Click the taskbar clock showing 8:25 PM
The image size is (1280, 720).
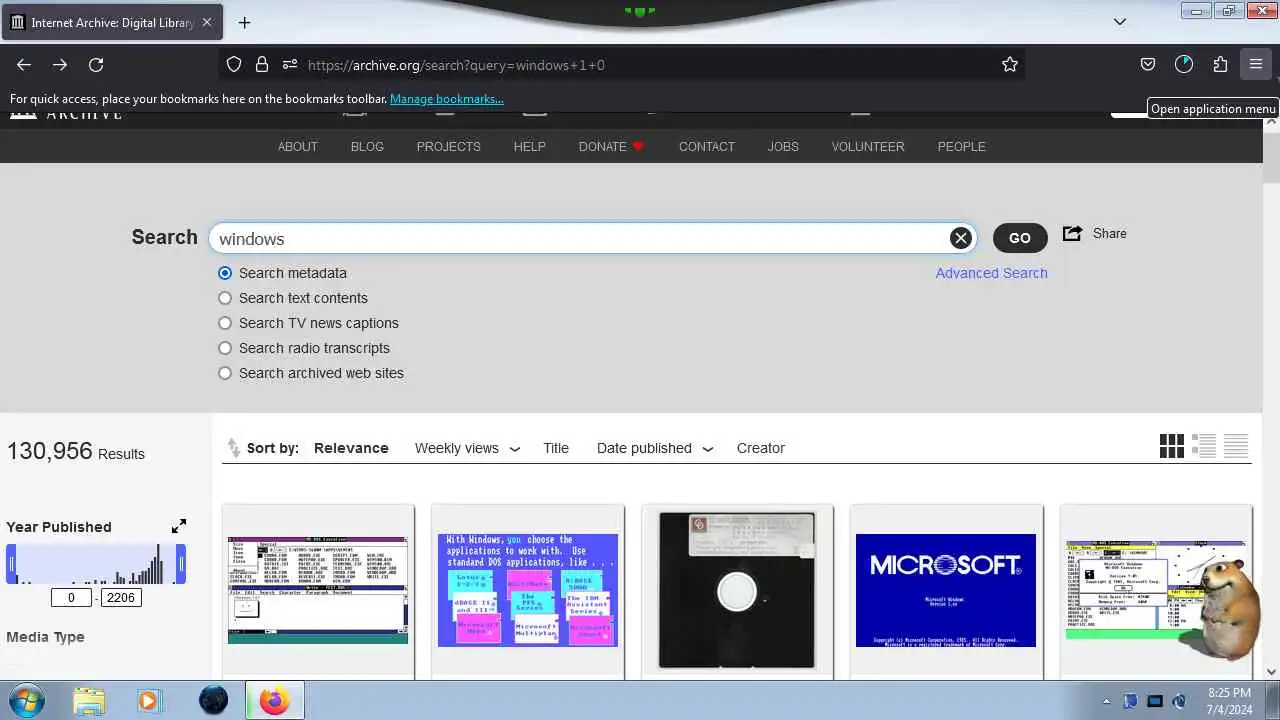[x=1229, y=700]
